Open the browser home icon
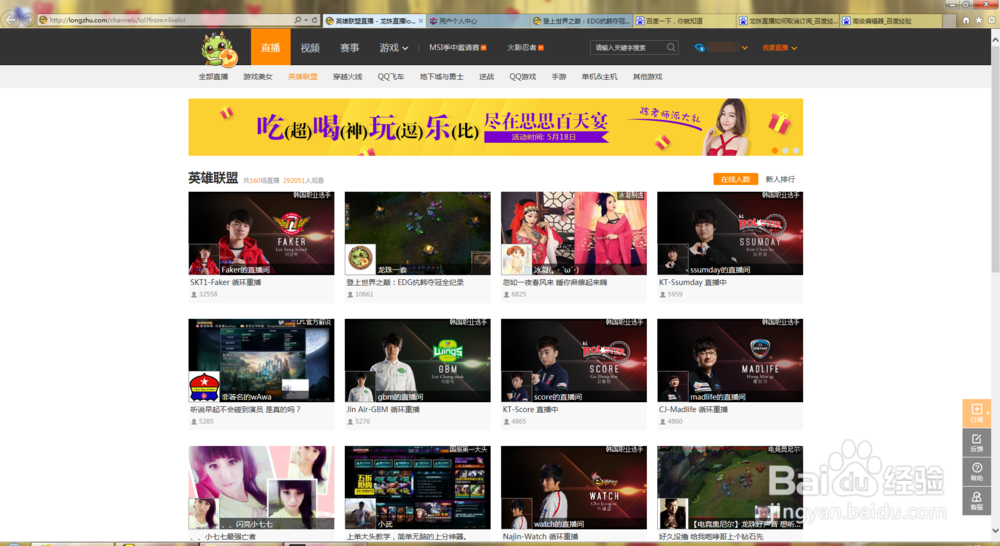This screenshot has height=546, width=1000. (x=966, y=20)
